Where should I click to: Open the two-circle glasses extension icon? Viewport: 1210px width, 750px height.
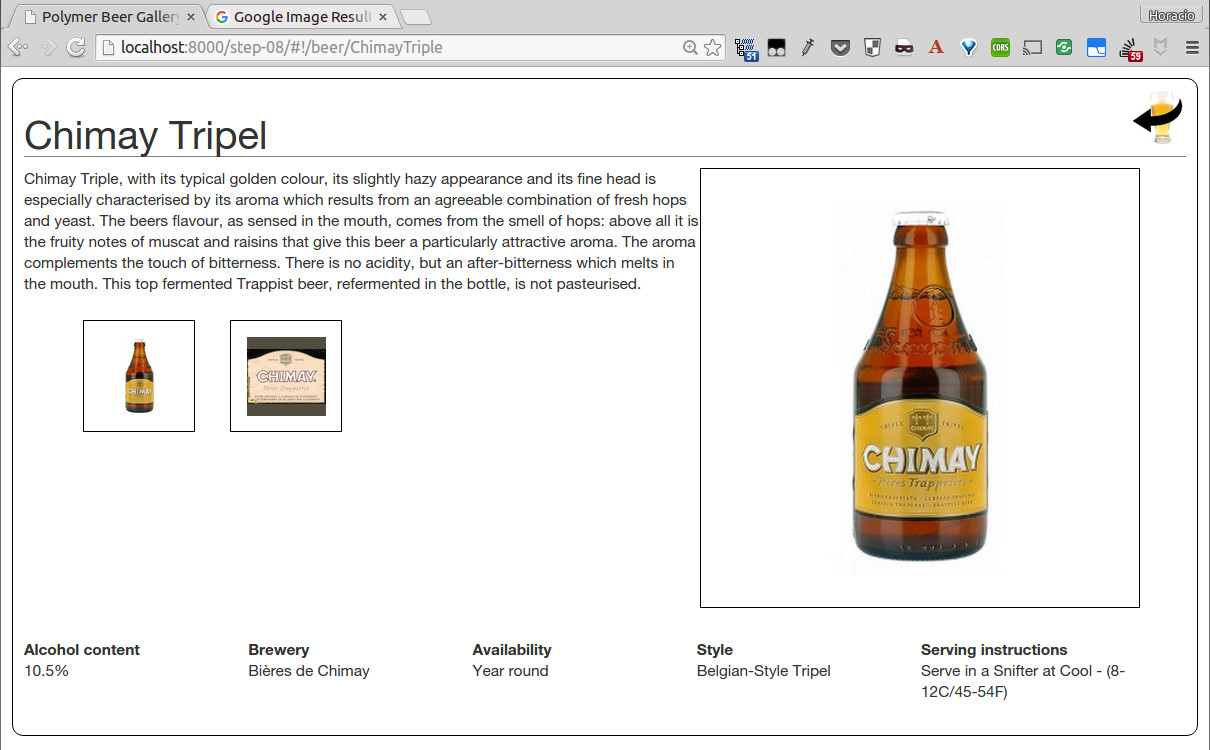(776, 47)
